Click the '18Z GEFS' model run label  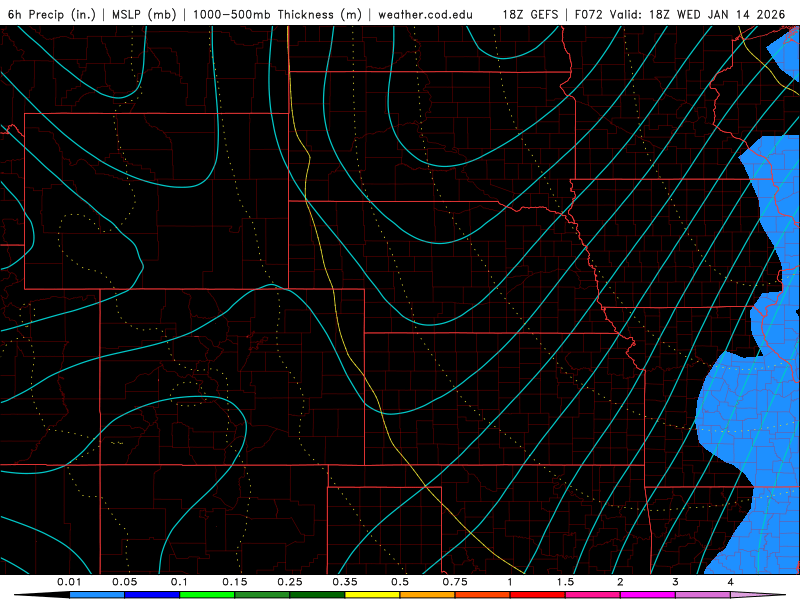pos(530,14)
